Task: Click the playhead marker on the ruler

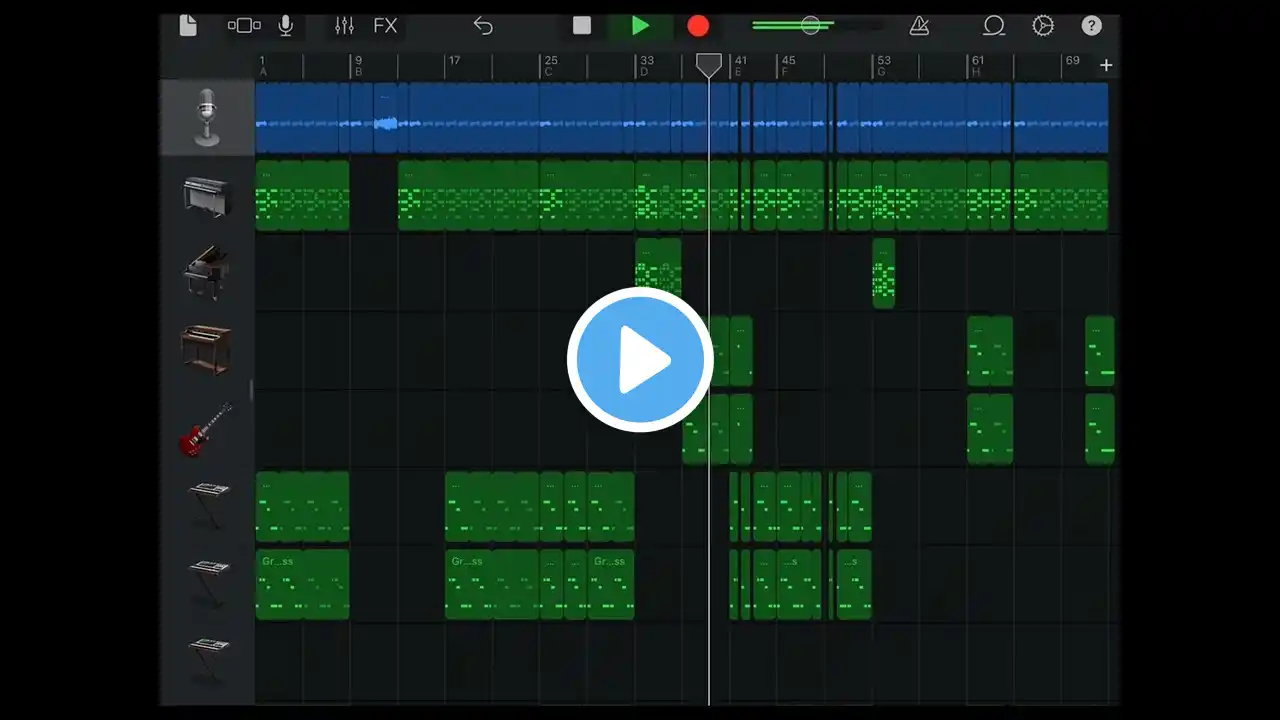Action: coord(709,66)
